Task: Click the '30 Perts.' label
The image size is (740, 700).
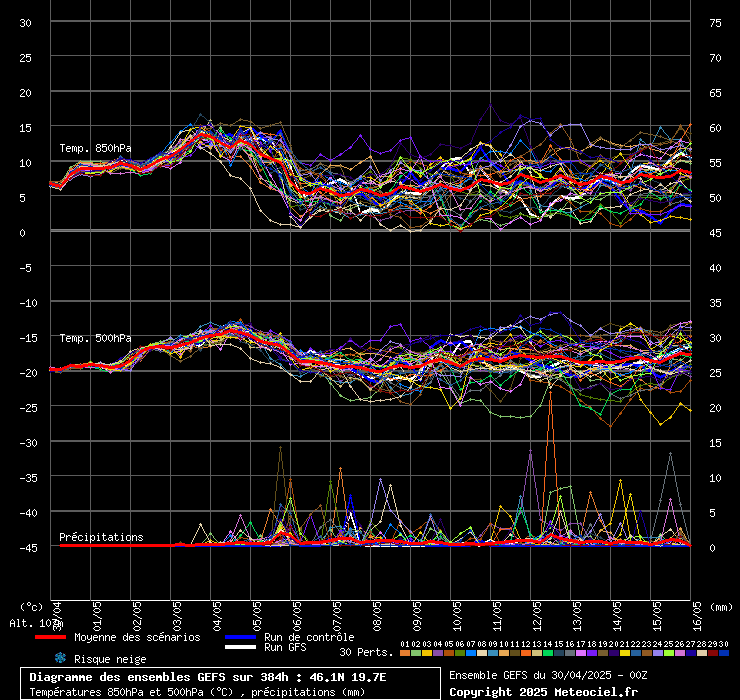Action: tap(366, 652)
